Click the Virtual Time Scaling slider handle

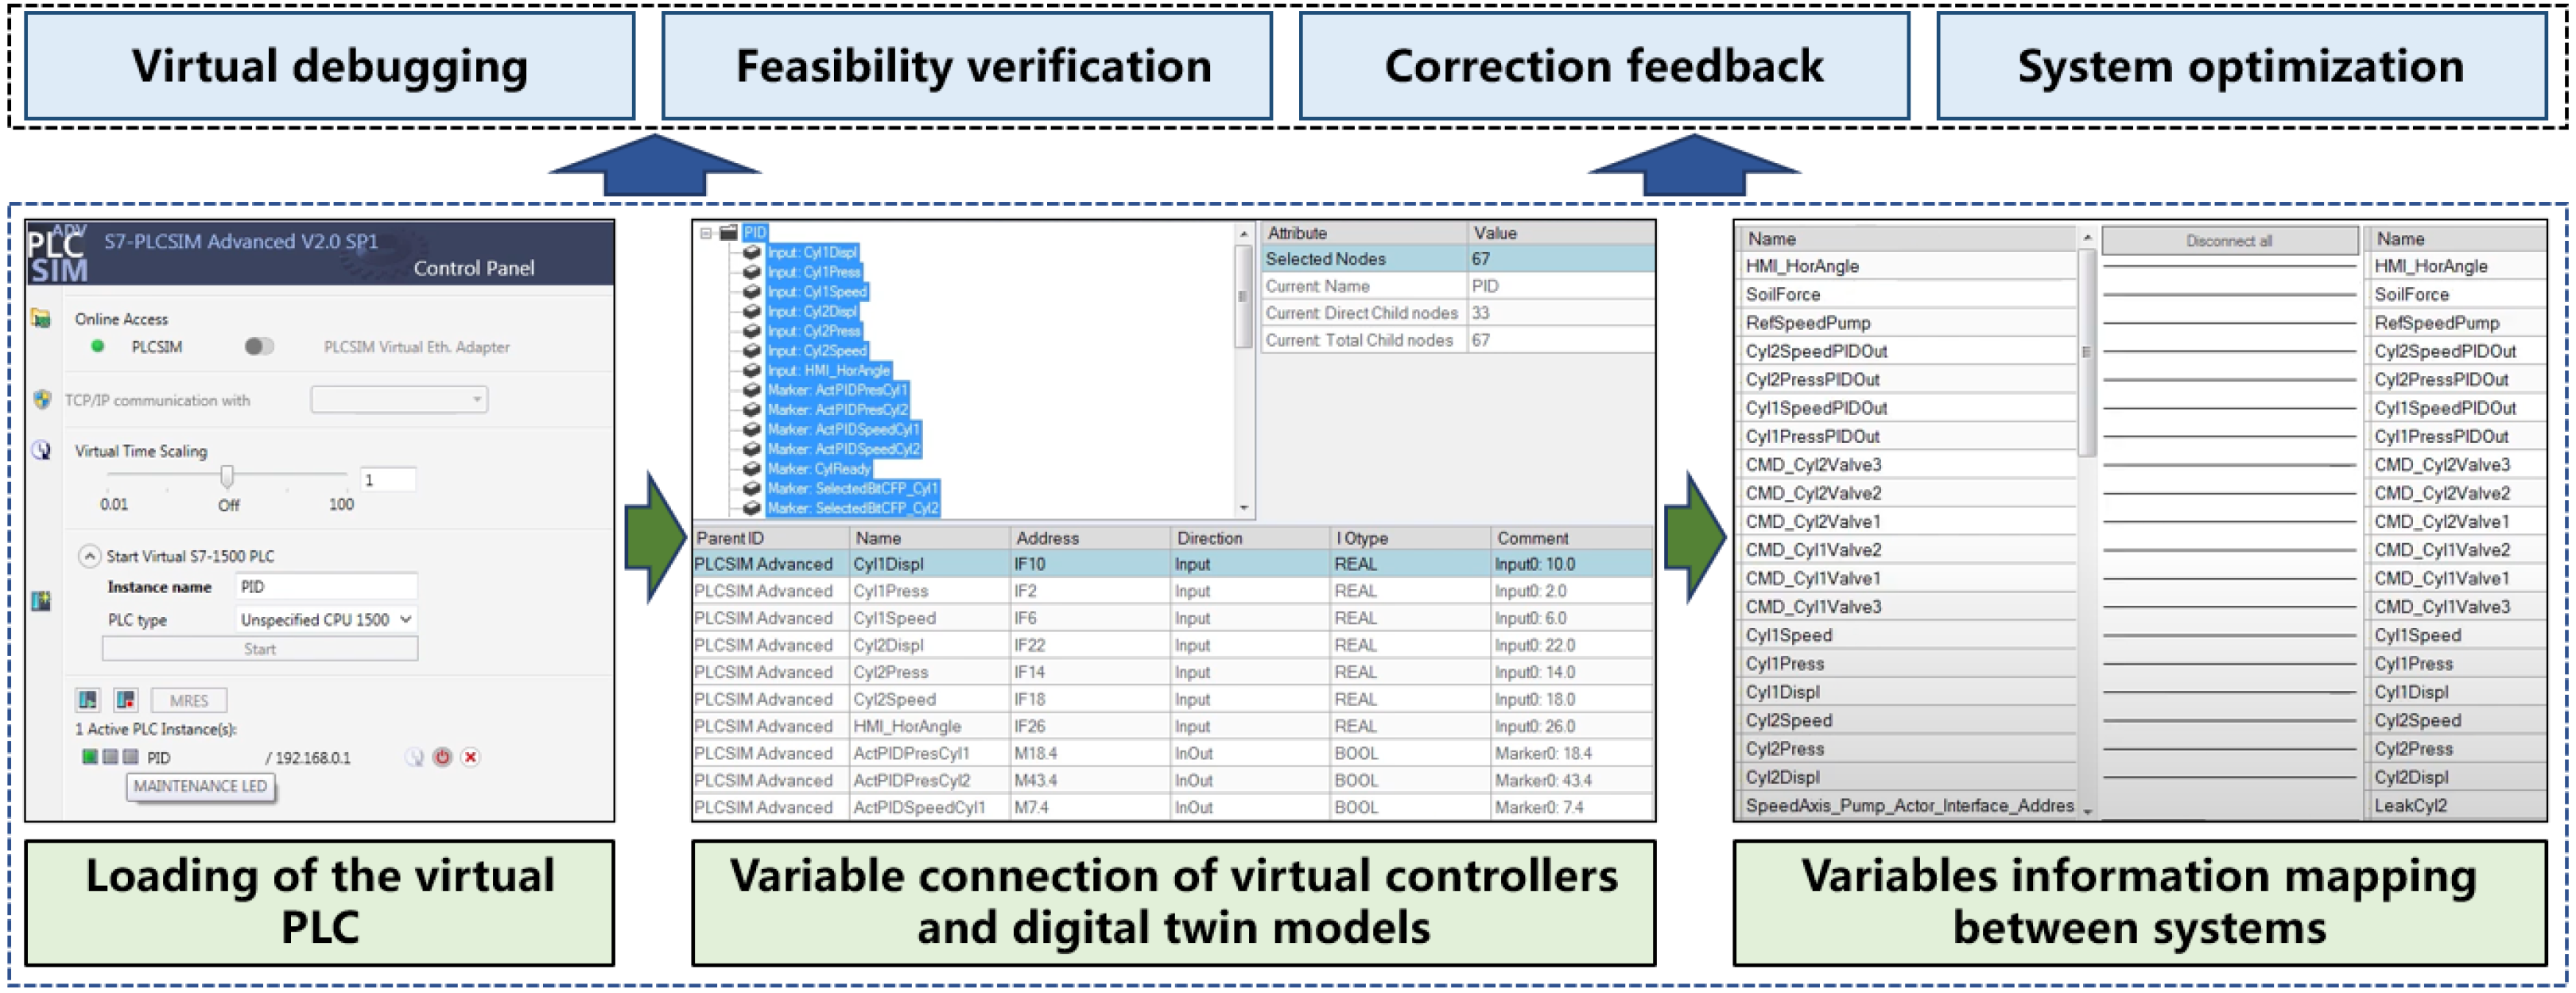pos(227,476)
